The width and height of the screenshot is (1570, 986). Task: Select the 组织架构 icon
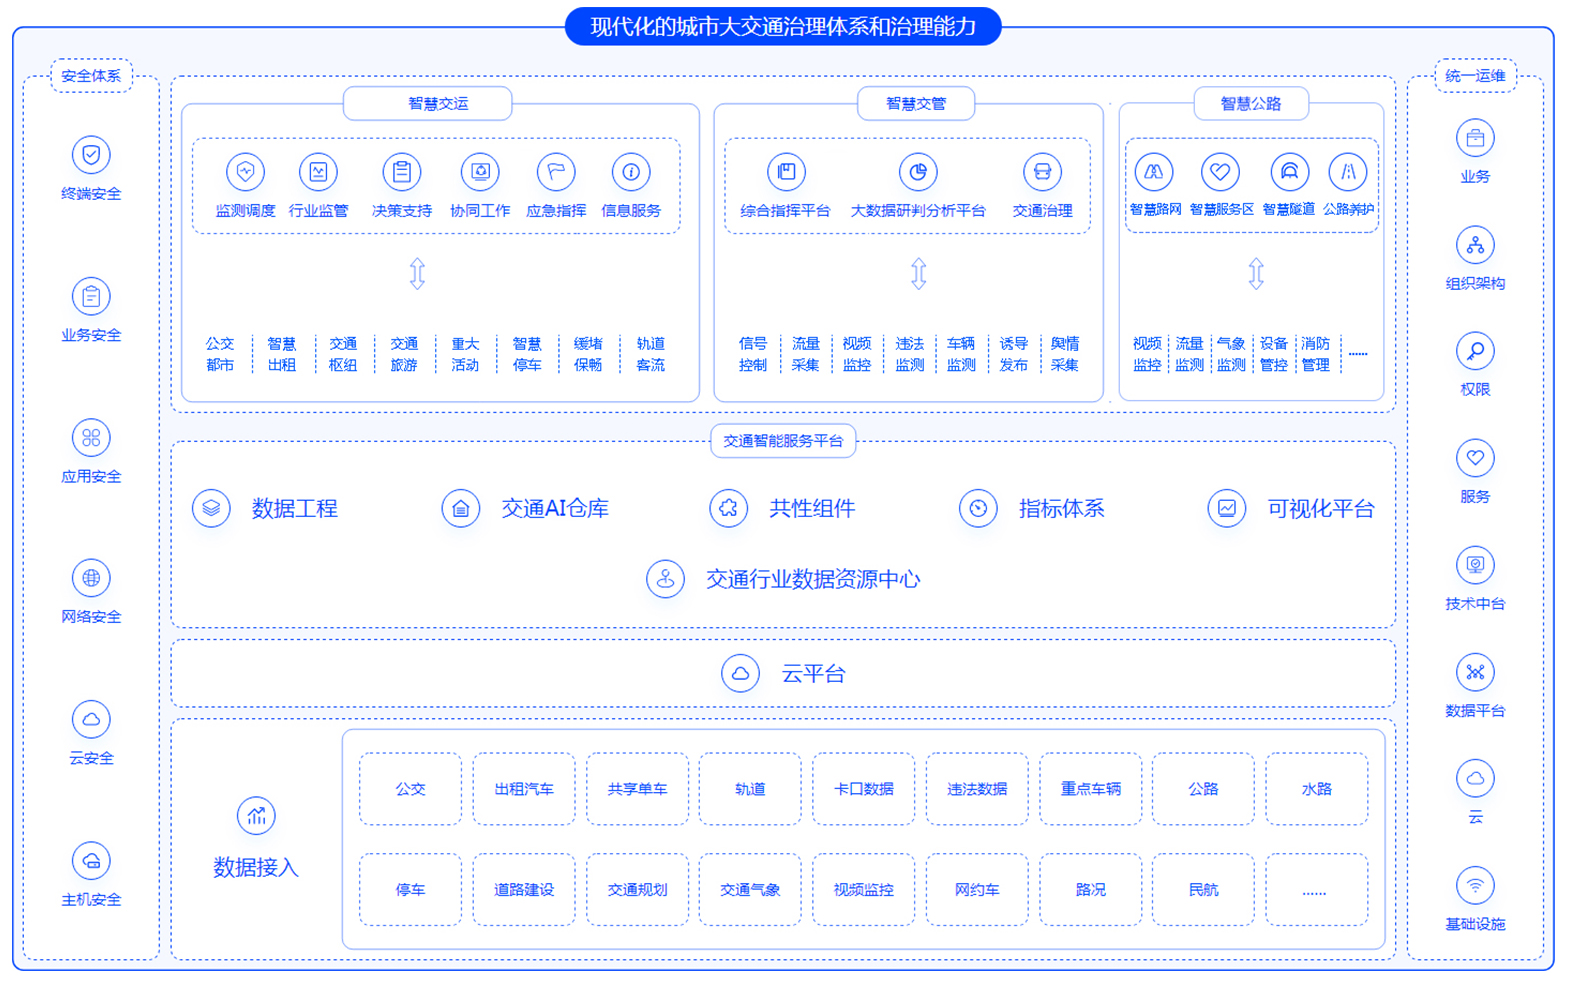pos(1475,245)
